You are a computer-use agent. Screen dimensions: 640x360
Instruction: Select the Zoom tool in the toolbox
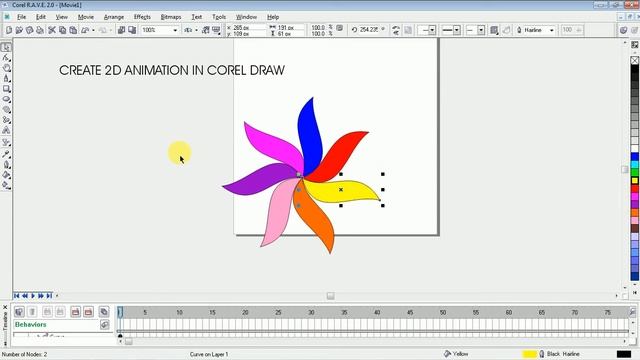[6, 68]
